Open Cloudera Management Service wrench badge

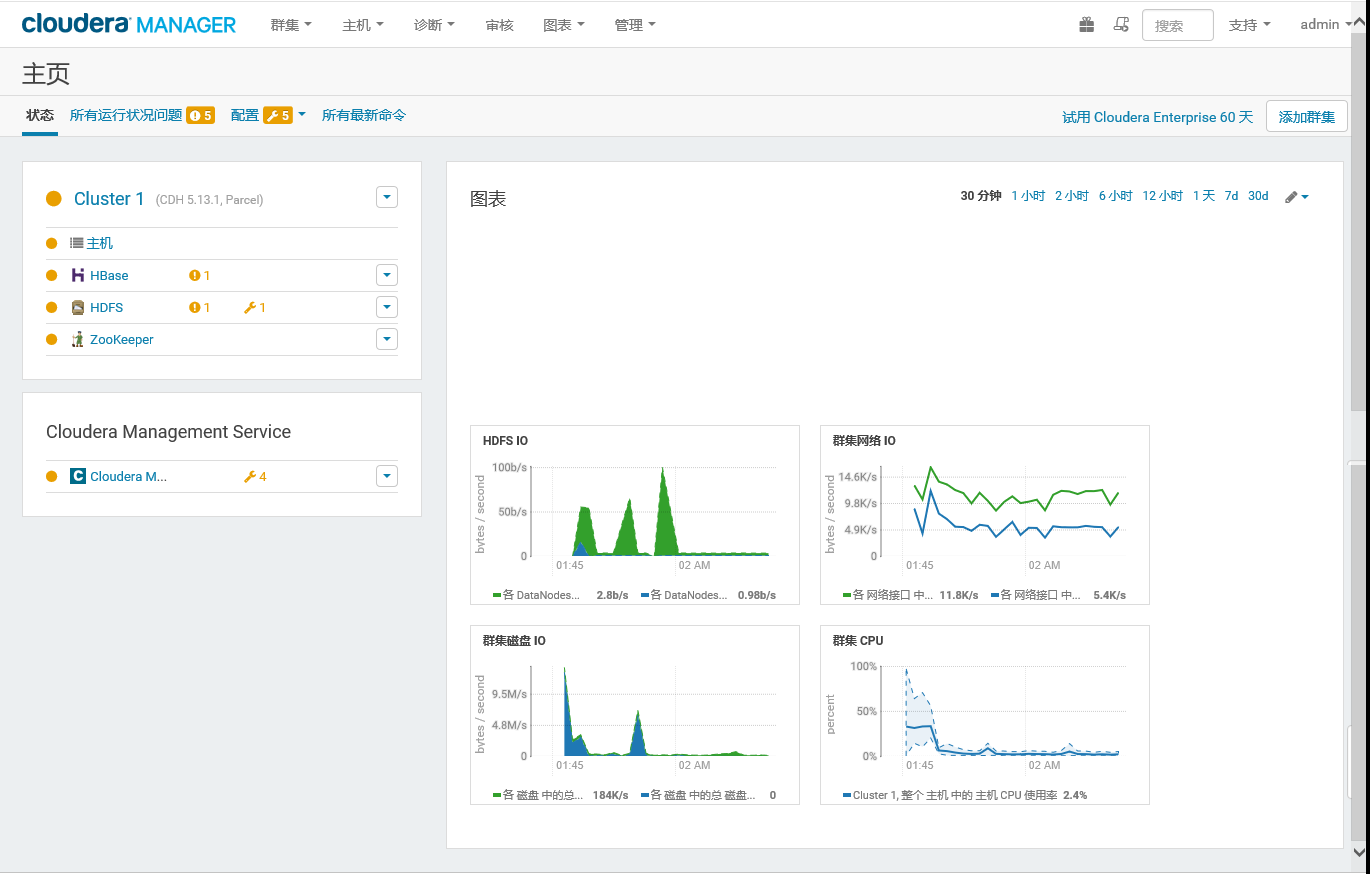point(255,477)
